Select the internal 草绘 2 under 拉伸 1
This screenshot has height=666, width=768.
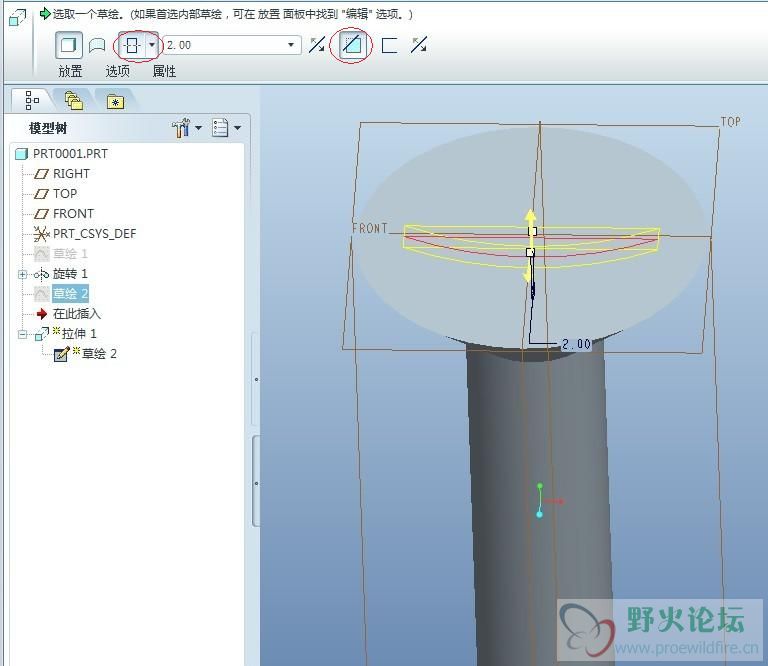pos(86,354)
